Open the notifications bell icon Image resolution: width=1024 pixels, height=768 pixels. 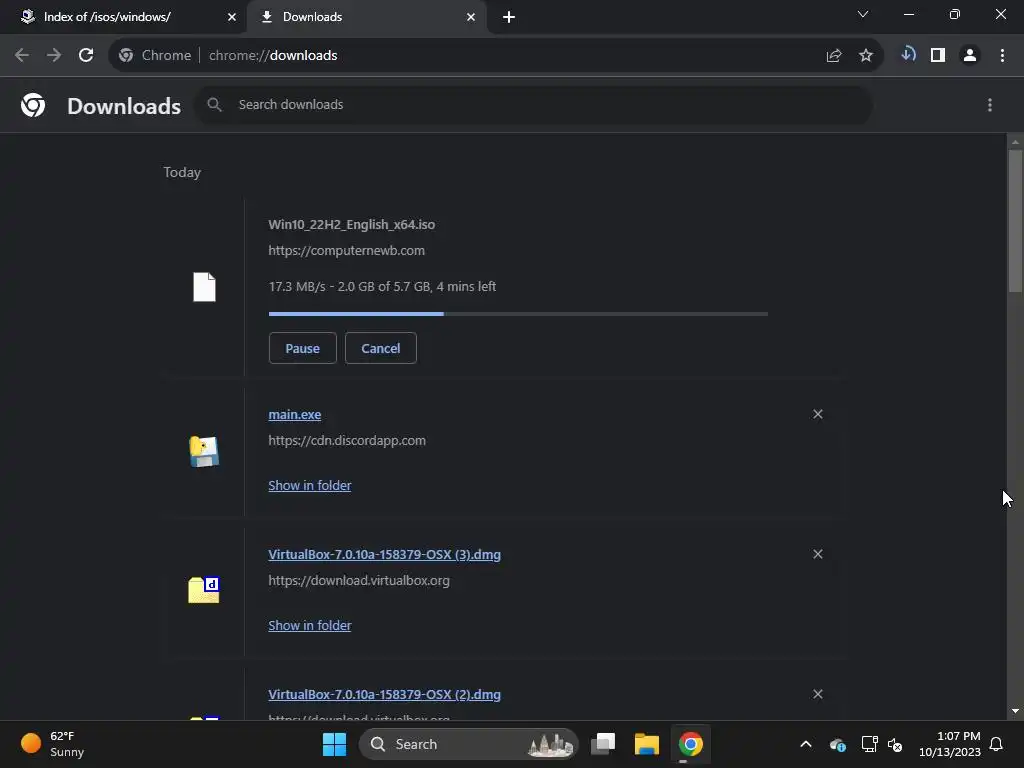click(996, 744)
